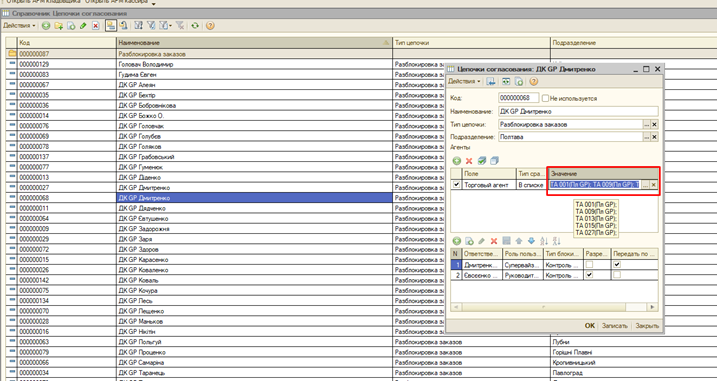Image resolution: width=717 pixels, height=381 pixels.
Task: Filter by current cell value icon
Action: pos(151,26)
